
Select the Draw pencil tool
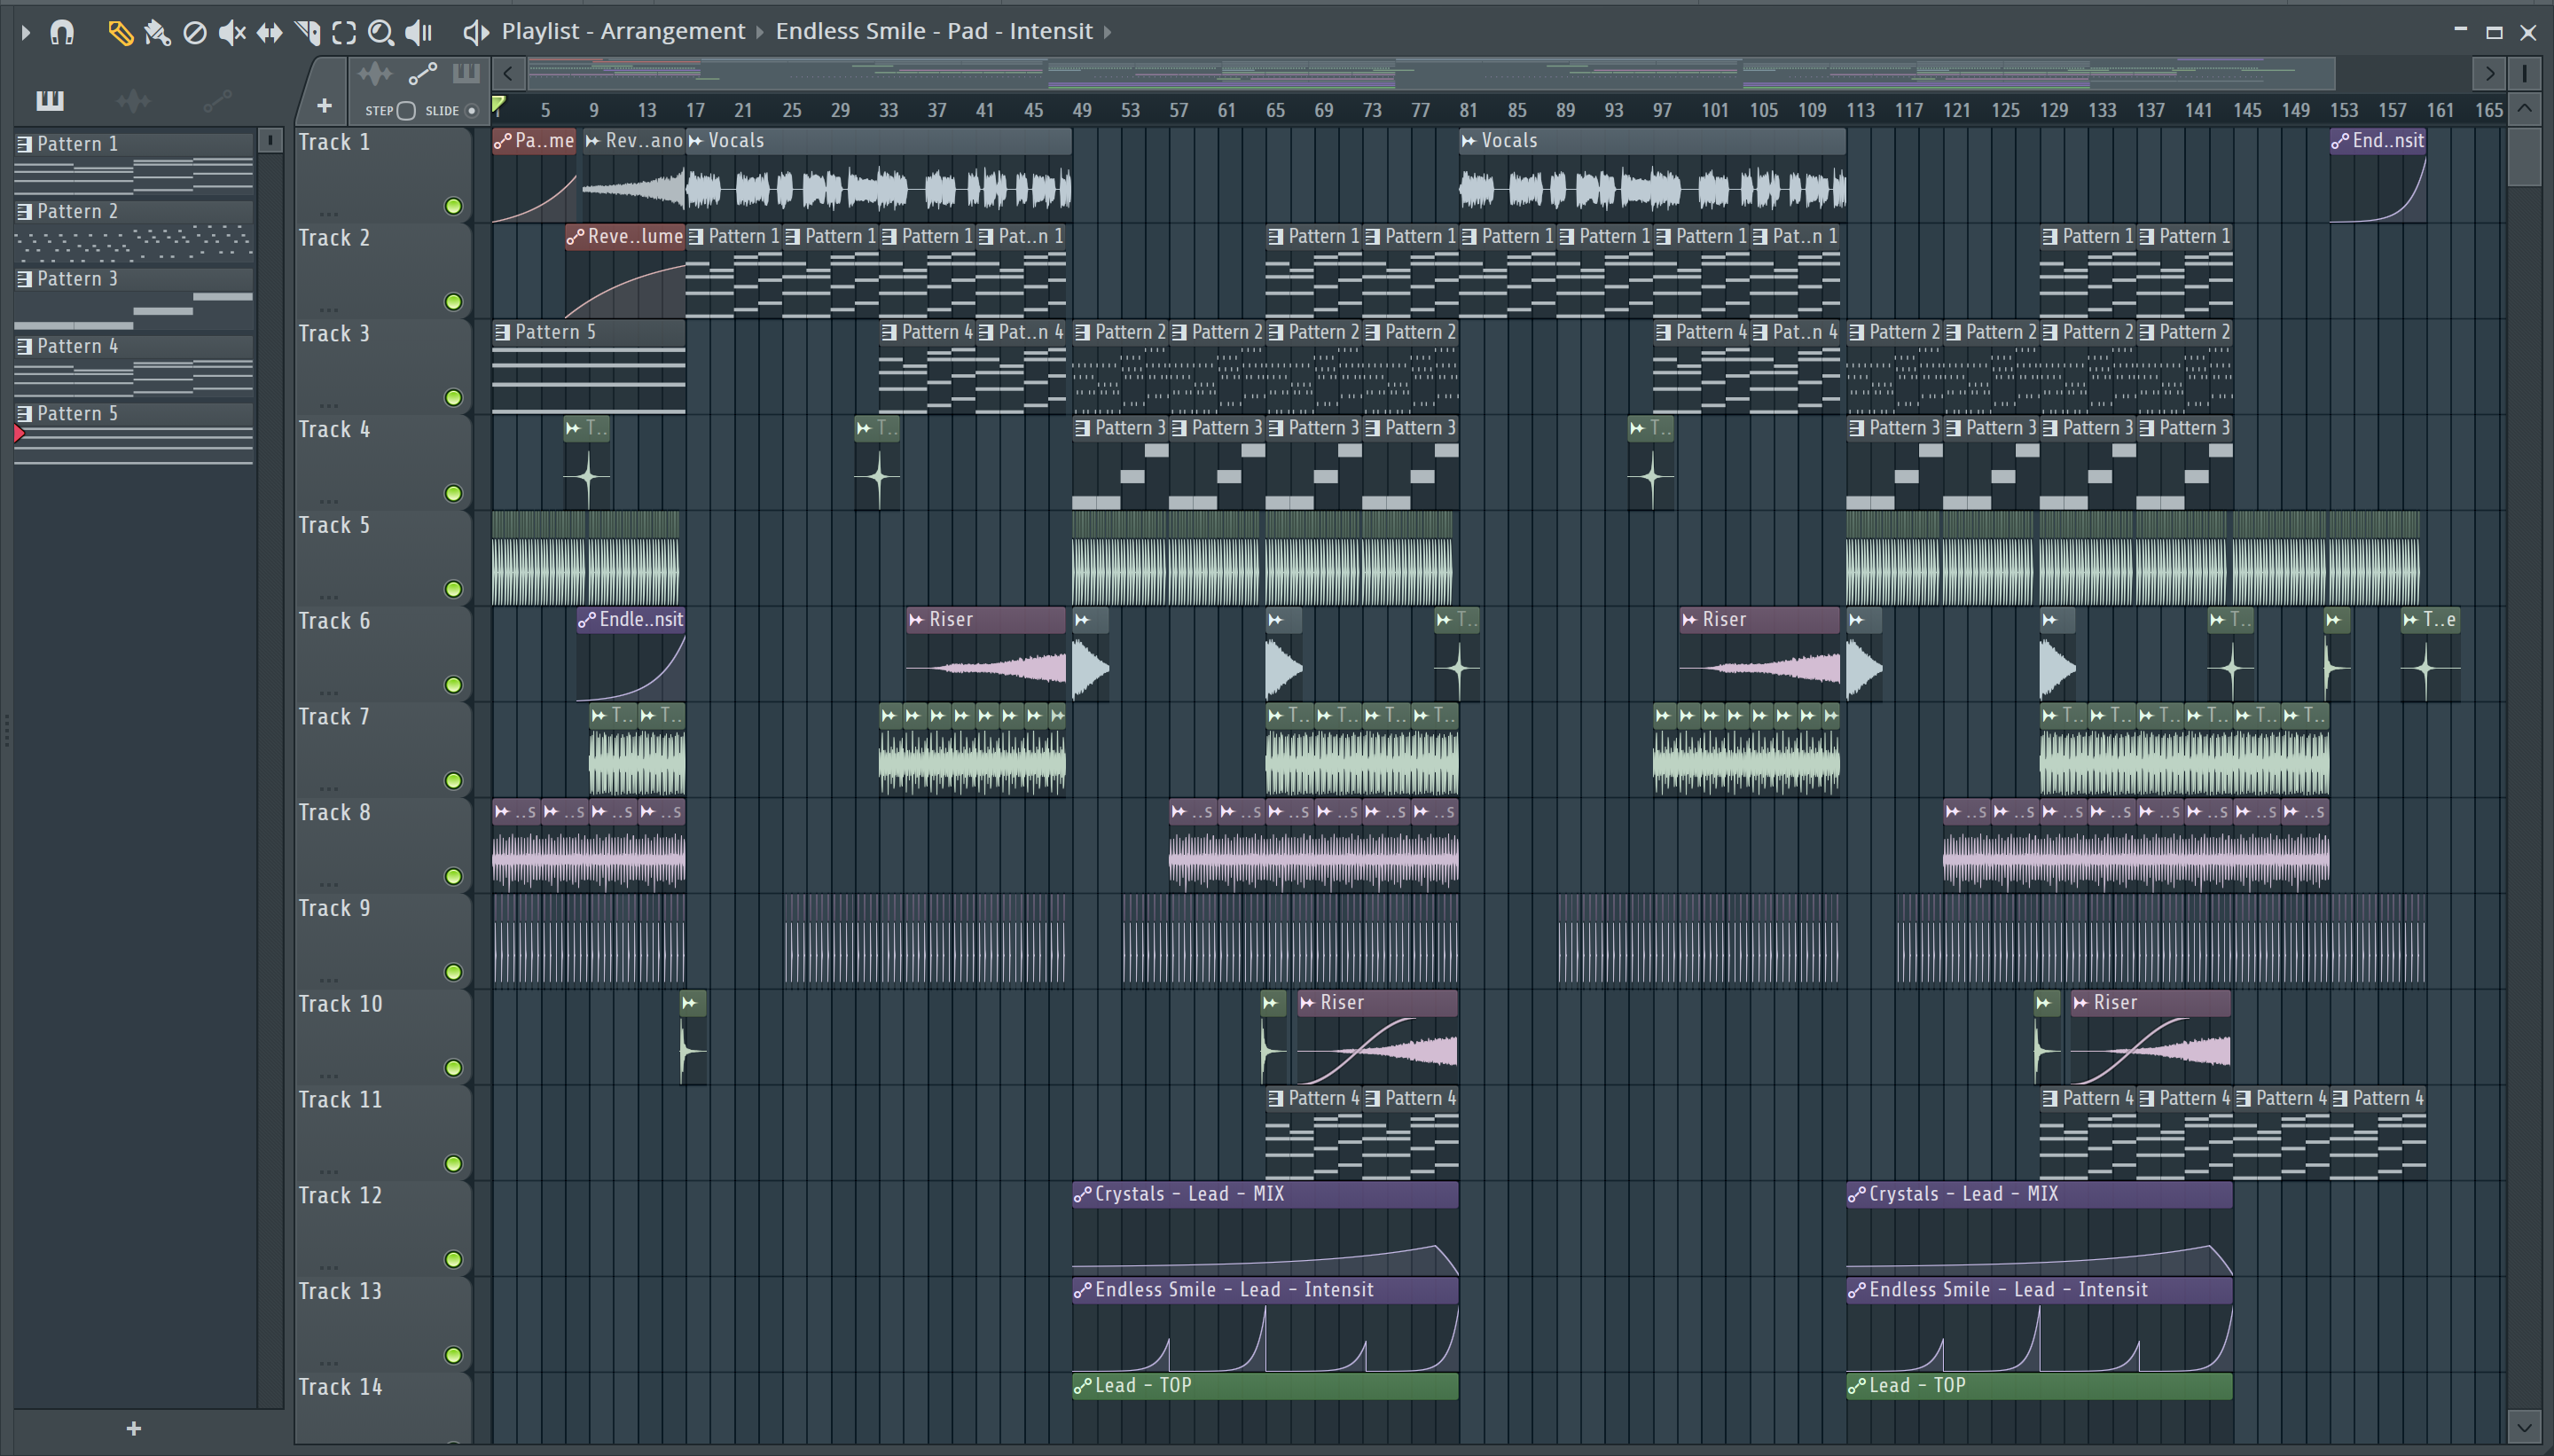pos(120,33)
